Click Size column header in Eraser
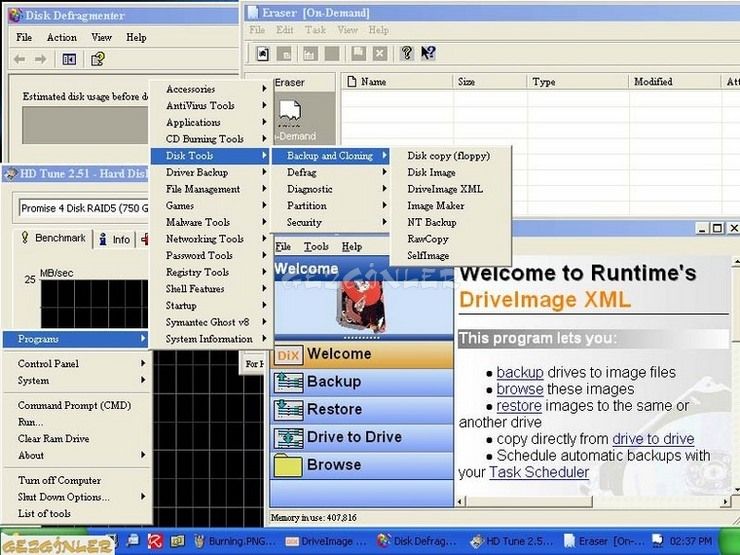 [490, 82]
